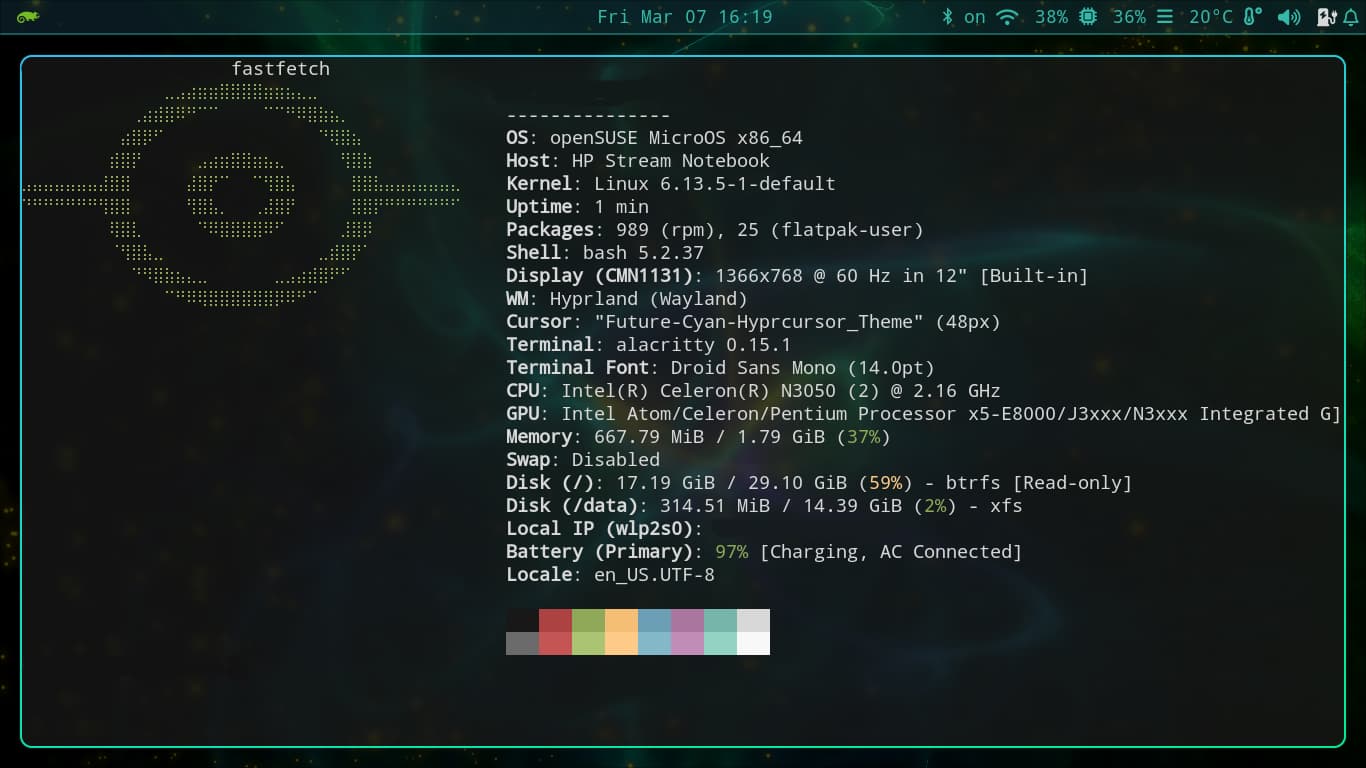Click the WM Hyprland (Wayland) line
1366x768 pixels.
(x=627, y=299)
